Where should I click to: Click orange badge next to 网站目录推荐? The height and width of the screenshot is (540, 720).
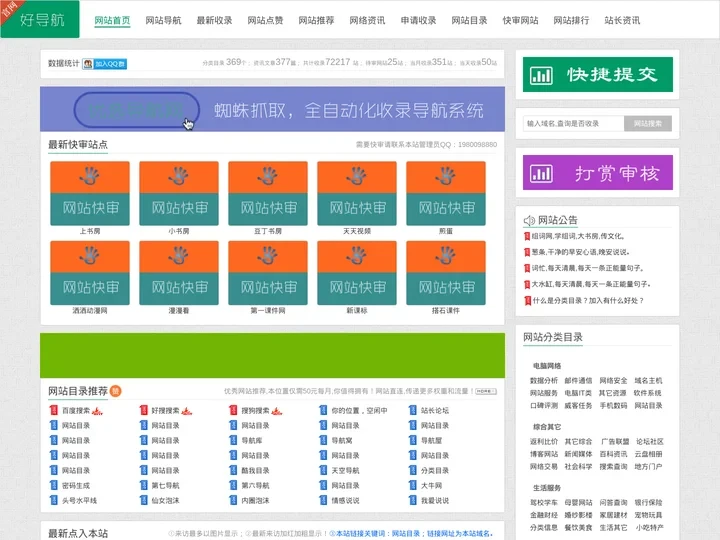point(116,391)
